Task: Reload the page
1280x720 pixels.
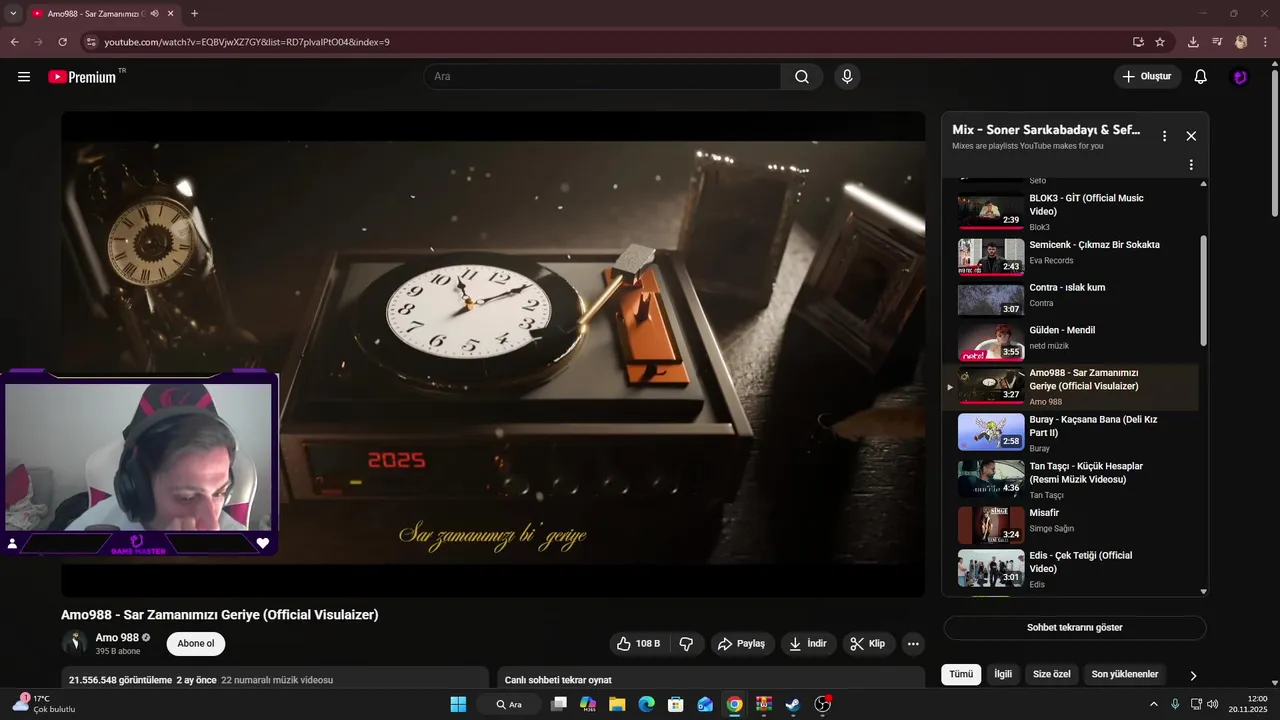Action: pos(62,42)
